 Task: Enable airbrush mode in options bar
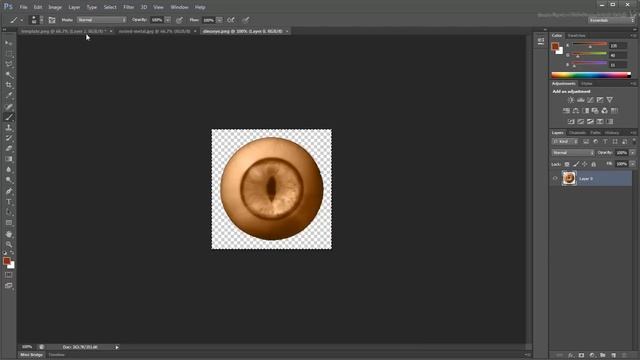click(231, 20)
